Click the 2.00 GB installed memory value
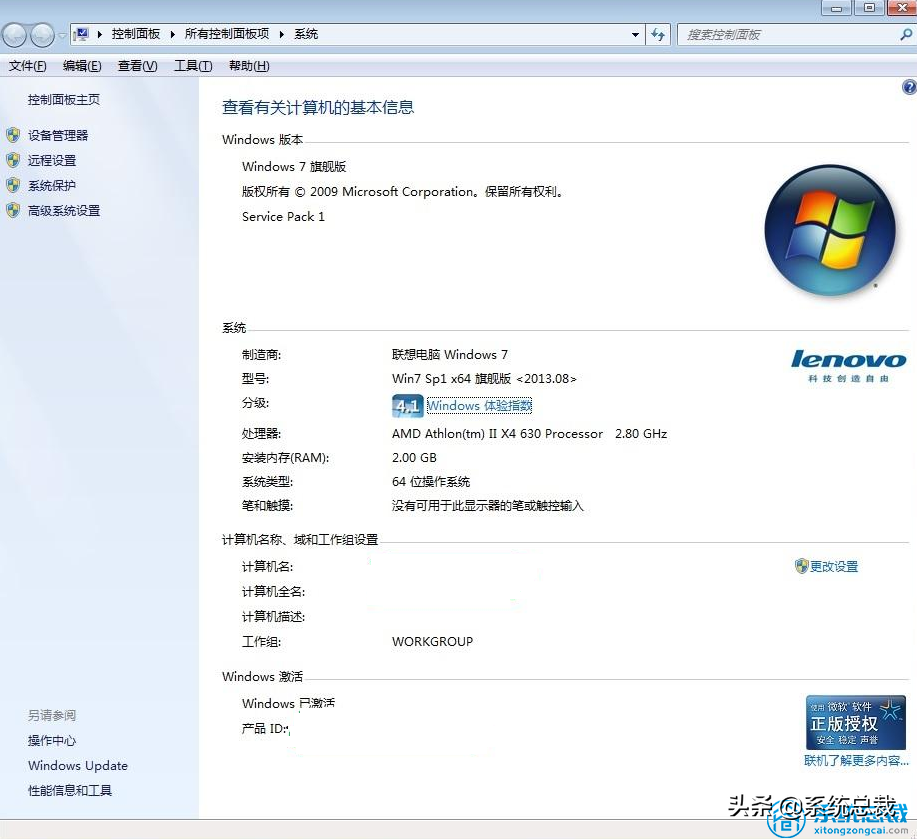This screenshot has width=917, height=839. (x=414, y=458)
